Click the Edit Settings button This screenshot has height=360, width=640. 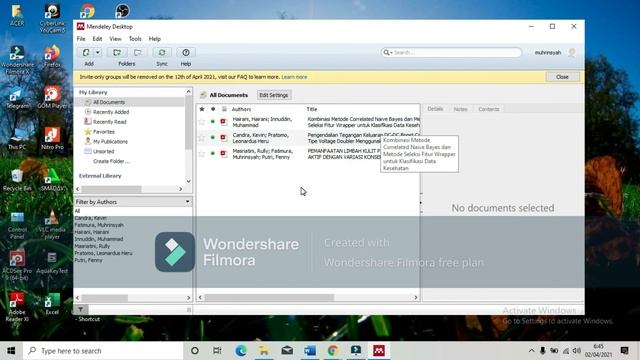point(274,95)
